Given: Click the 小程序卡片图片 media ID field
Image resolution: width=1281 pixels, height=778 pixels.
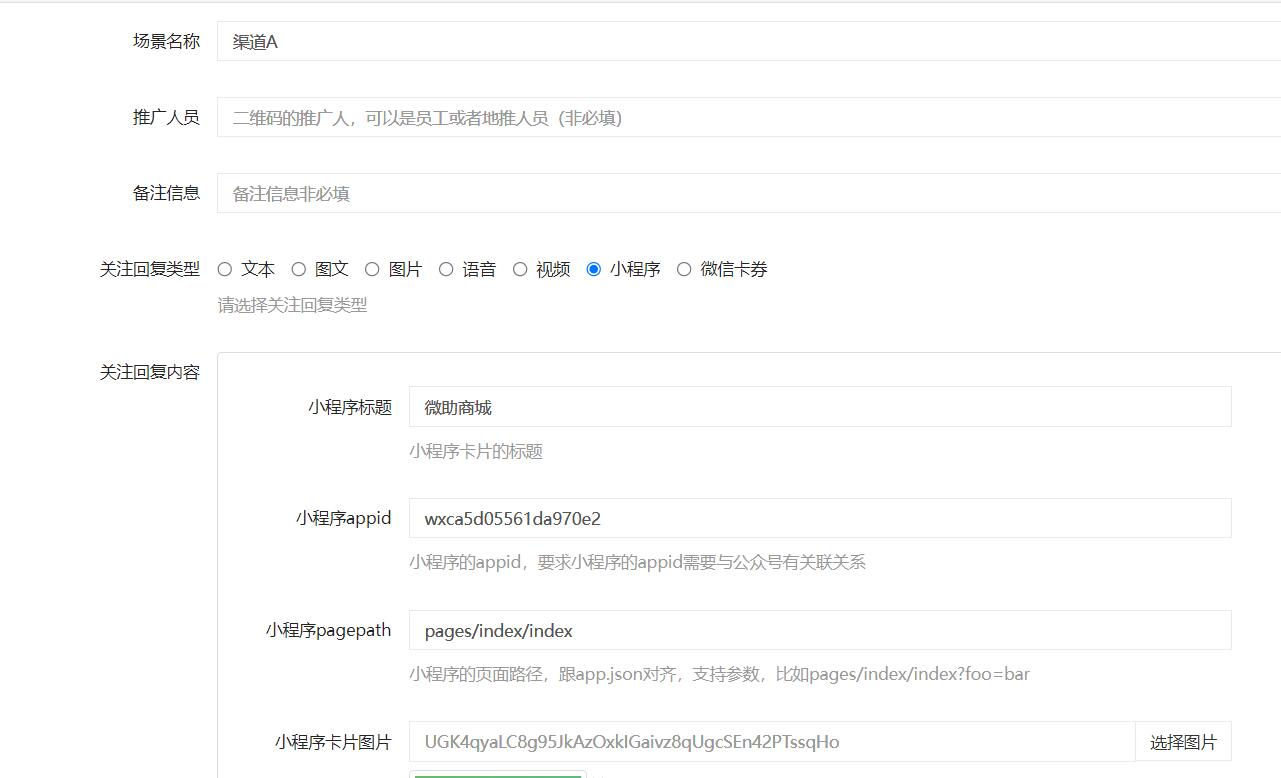Looking at the screenshot, I should coord(772,741).
